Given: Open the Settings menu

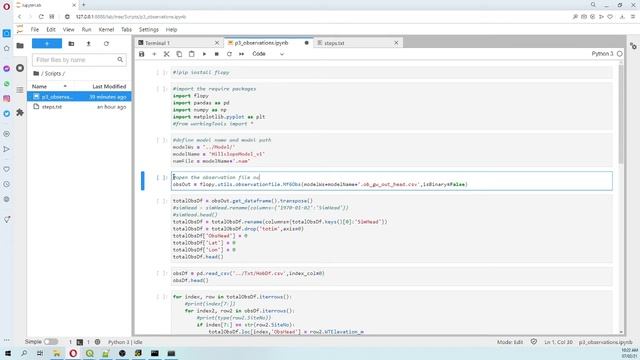Looking at the screenshot, I should tap(149, 29).
